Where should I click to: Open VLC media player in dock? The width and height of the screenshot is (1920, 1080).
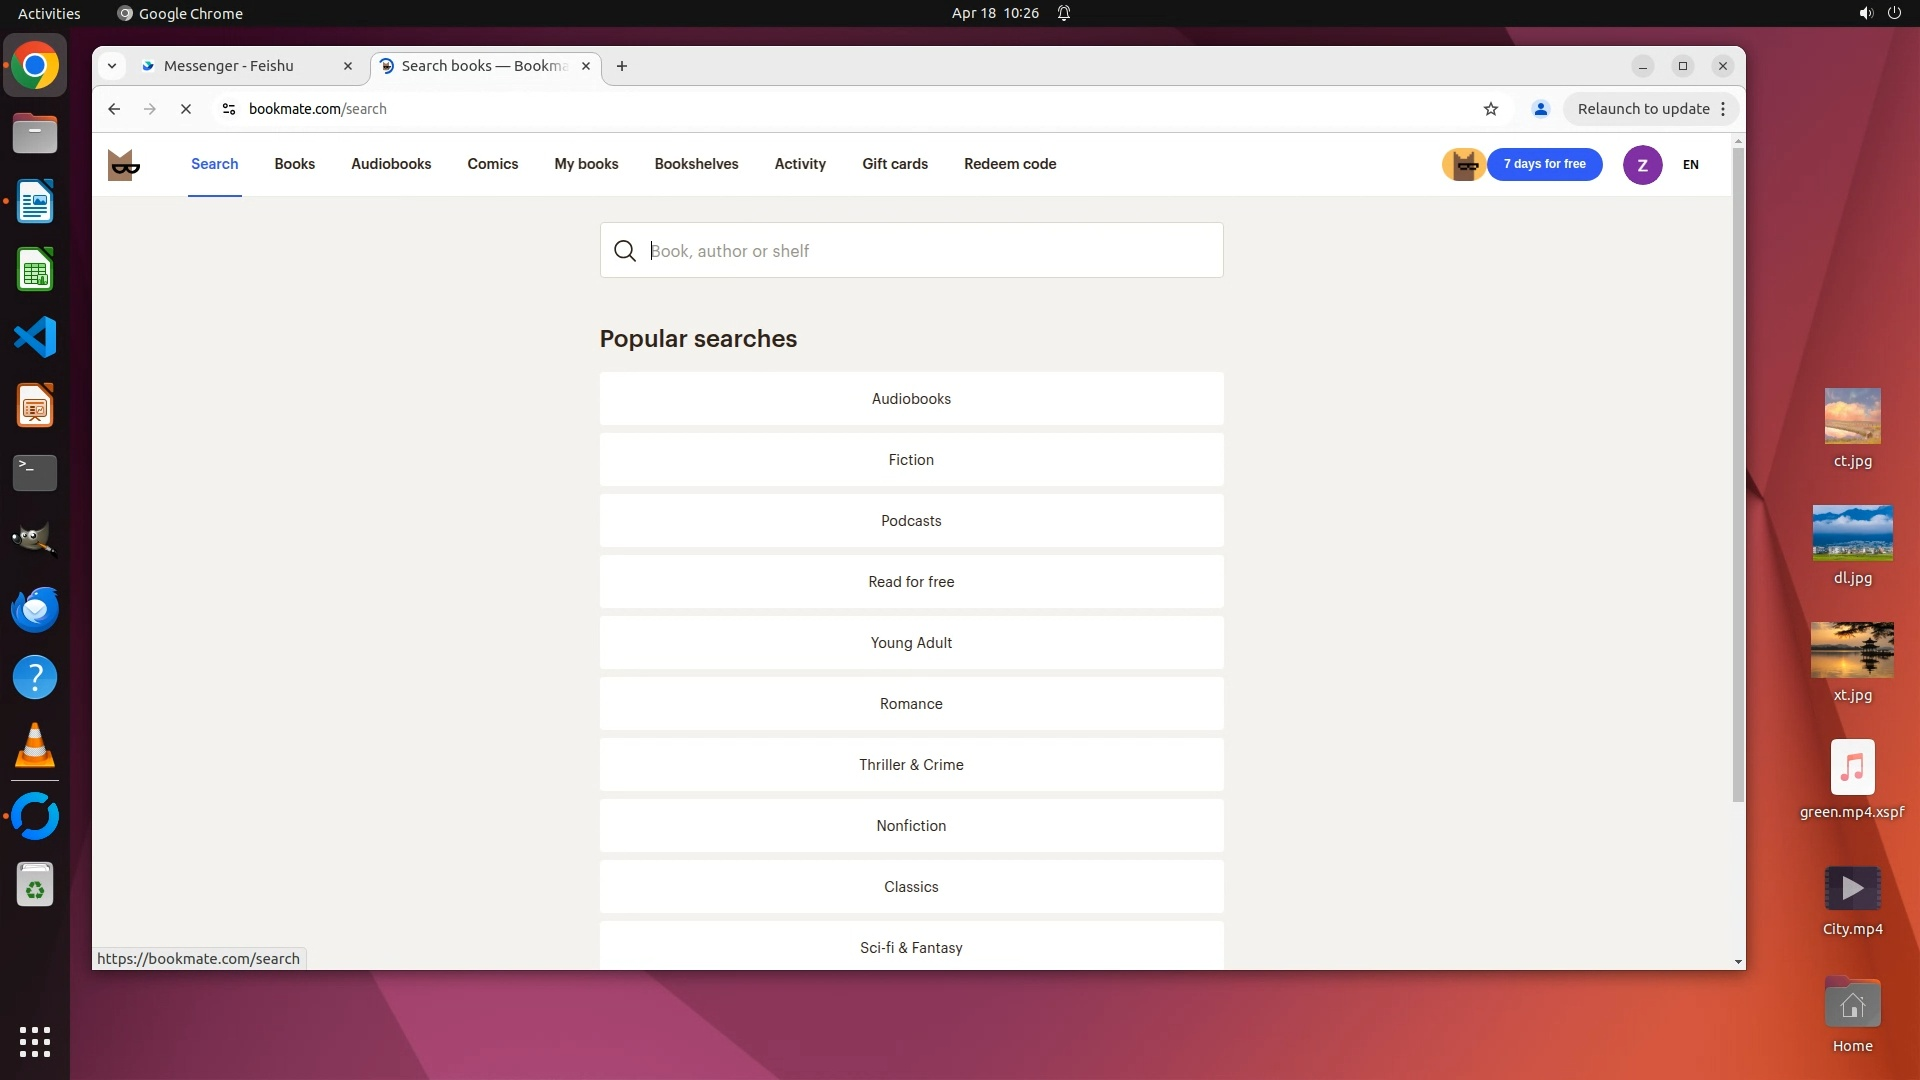click(35, 746)
